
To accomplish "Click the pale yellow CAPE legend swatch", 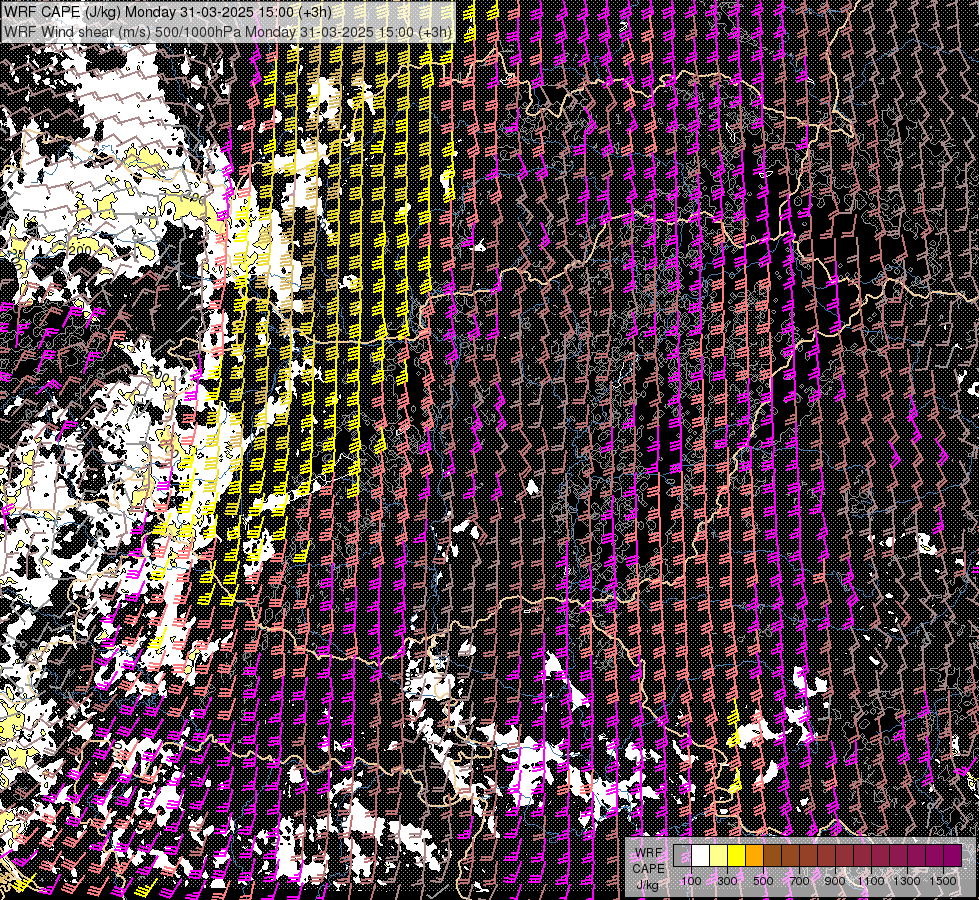I will pos(719,856).
